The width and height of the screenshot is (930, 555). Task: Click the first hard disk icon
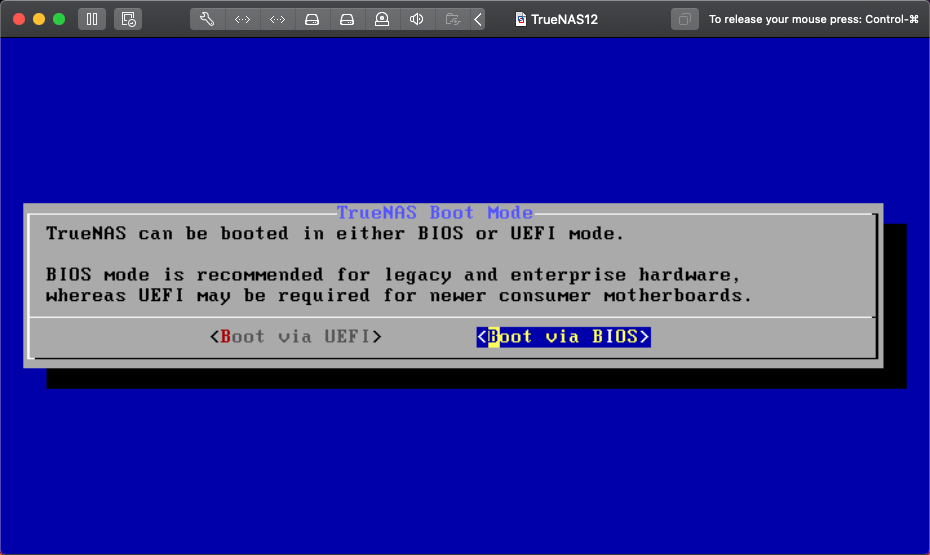312,19
